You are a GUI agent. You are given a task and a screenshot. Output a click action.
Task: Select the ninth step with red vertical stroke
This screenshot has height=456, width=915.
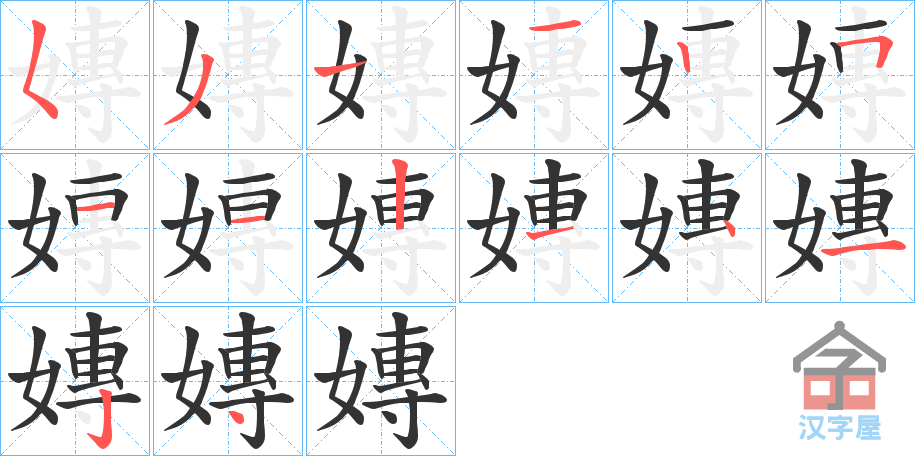[x=381, y=228]
